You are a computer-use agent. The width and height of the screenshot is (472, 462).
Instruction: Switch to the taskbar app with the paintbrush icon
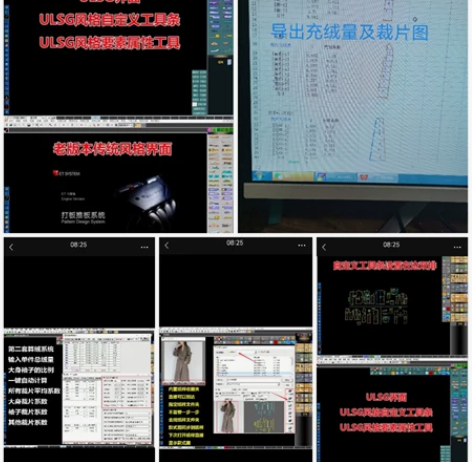click(336, 177)
